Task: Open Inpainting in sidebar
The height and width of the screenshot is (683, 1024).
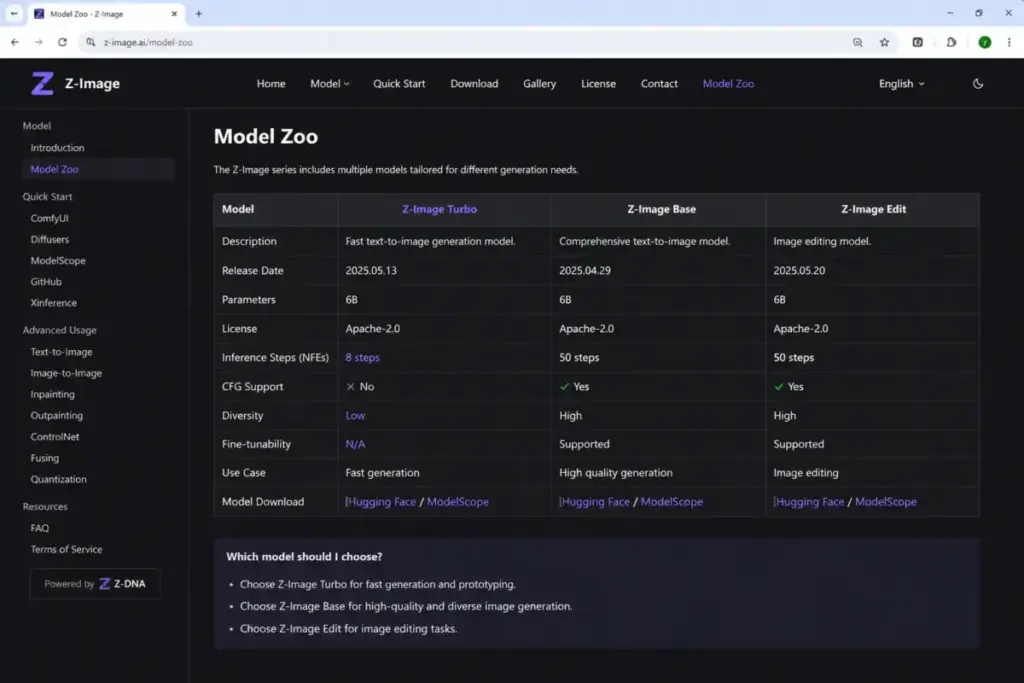Action: click(52, 394)
